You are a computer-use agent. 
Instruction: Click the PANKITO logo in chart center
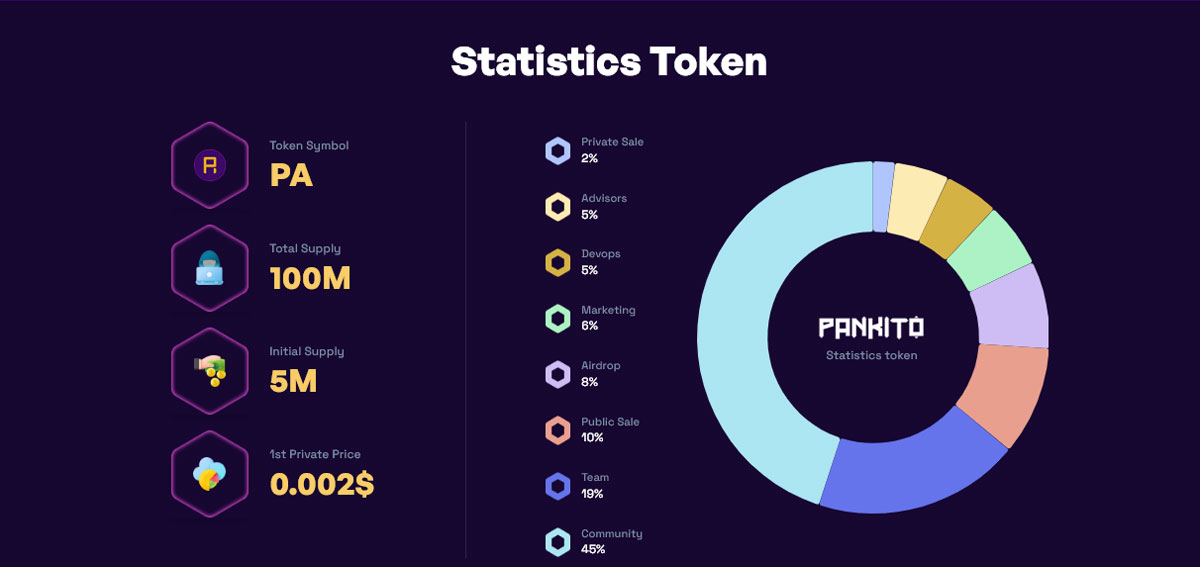point(871,327)
